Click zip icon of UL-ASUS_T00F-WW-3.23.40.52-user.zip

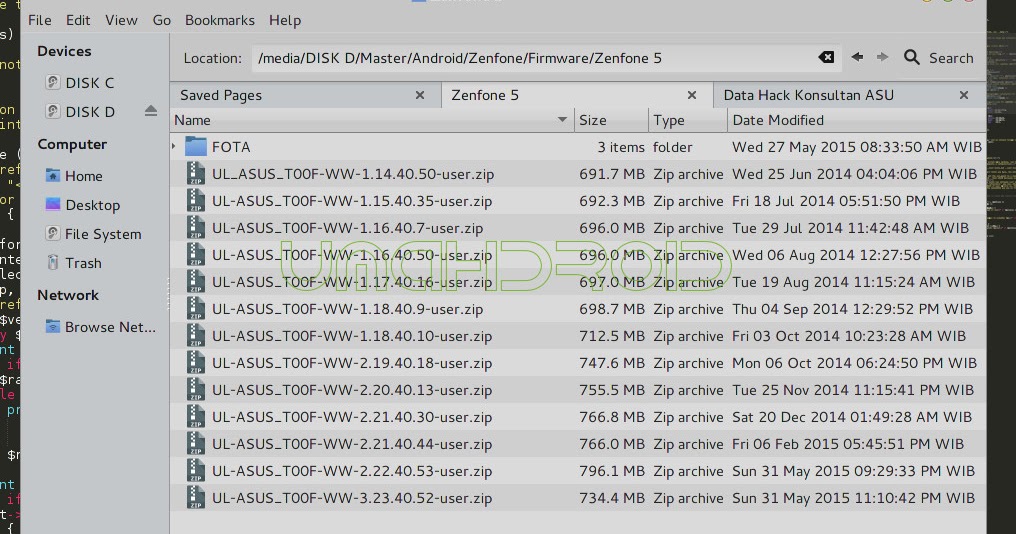(x=196, y=498)
